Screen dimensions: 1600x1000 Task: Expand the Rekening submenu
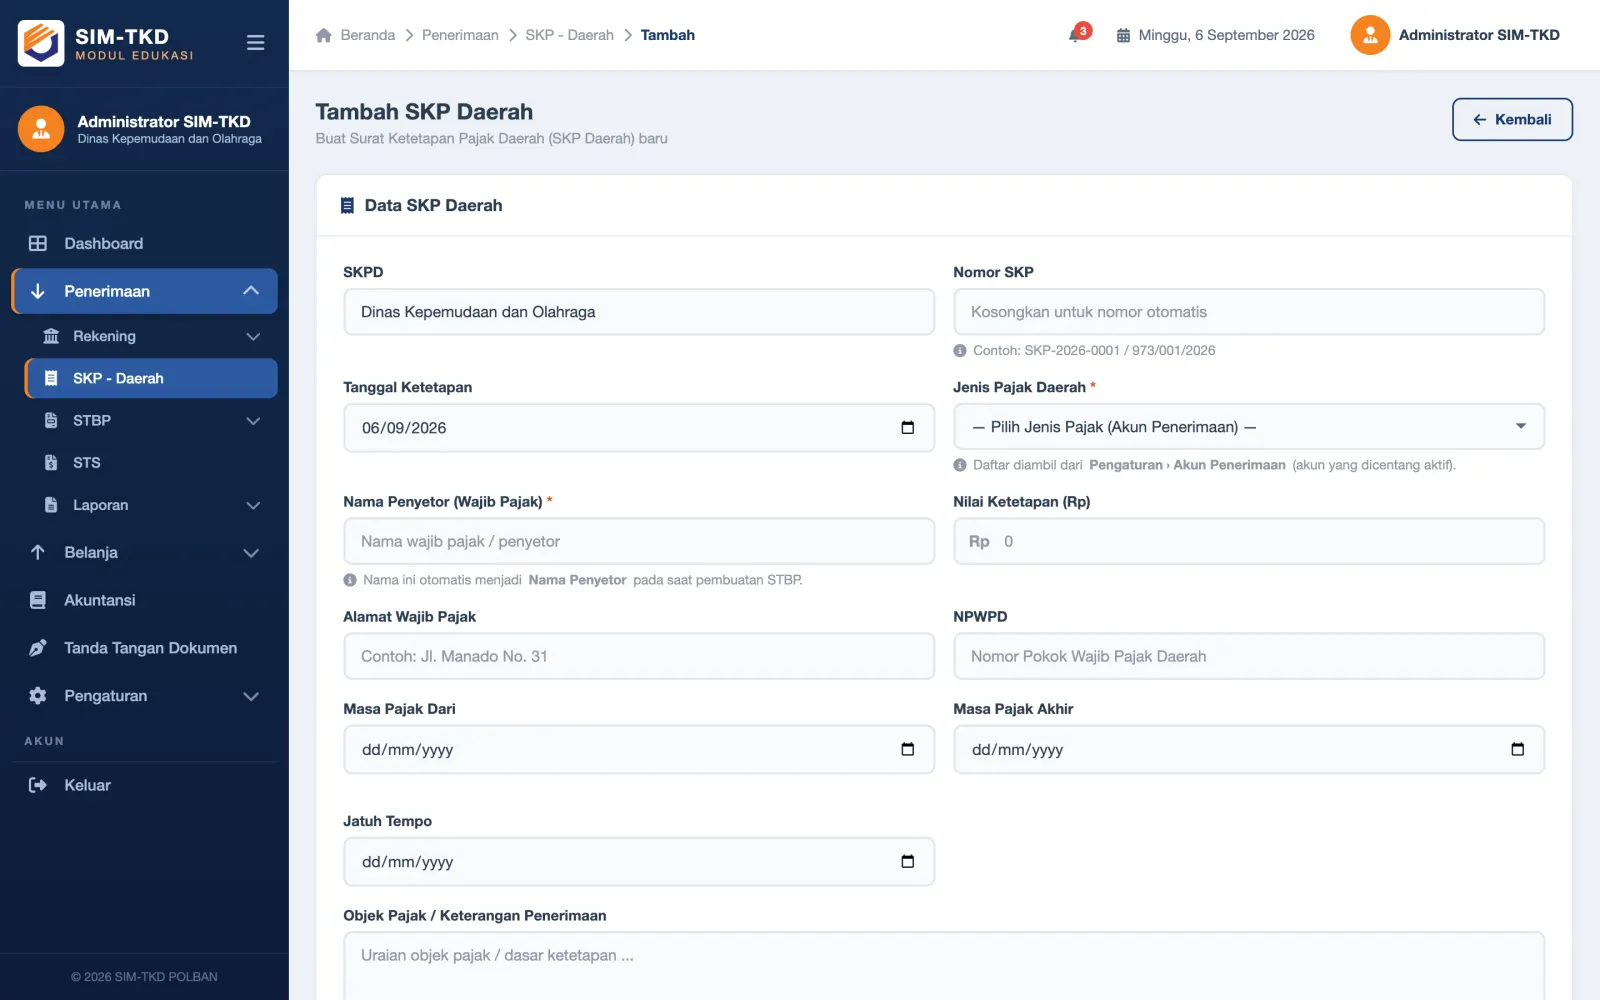point(151,336)
